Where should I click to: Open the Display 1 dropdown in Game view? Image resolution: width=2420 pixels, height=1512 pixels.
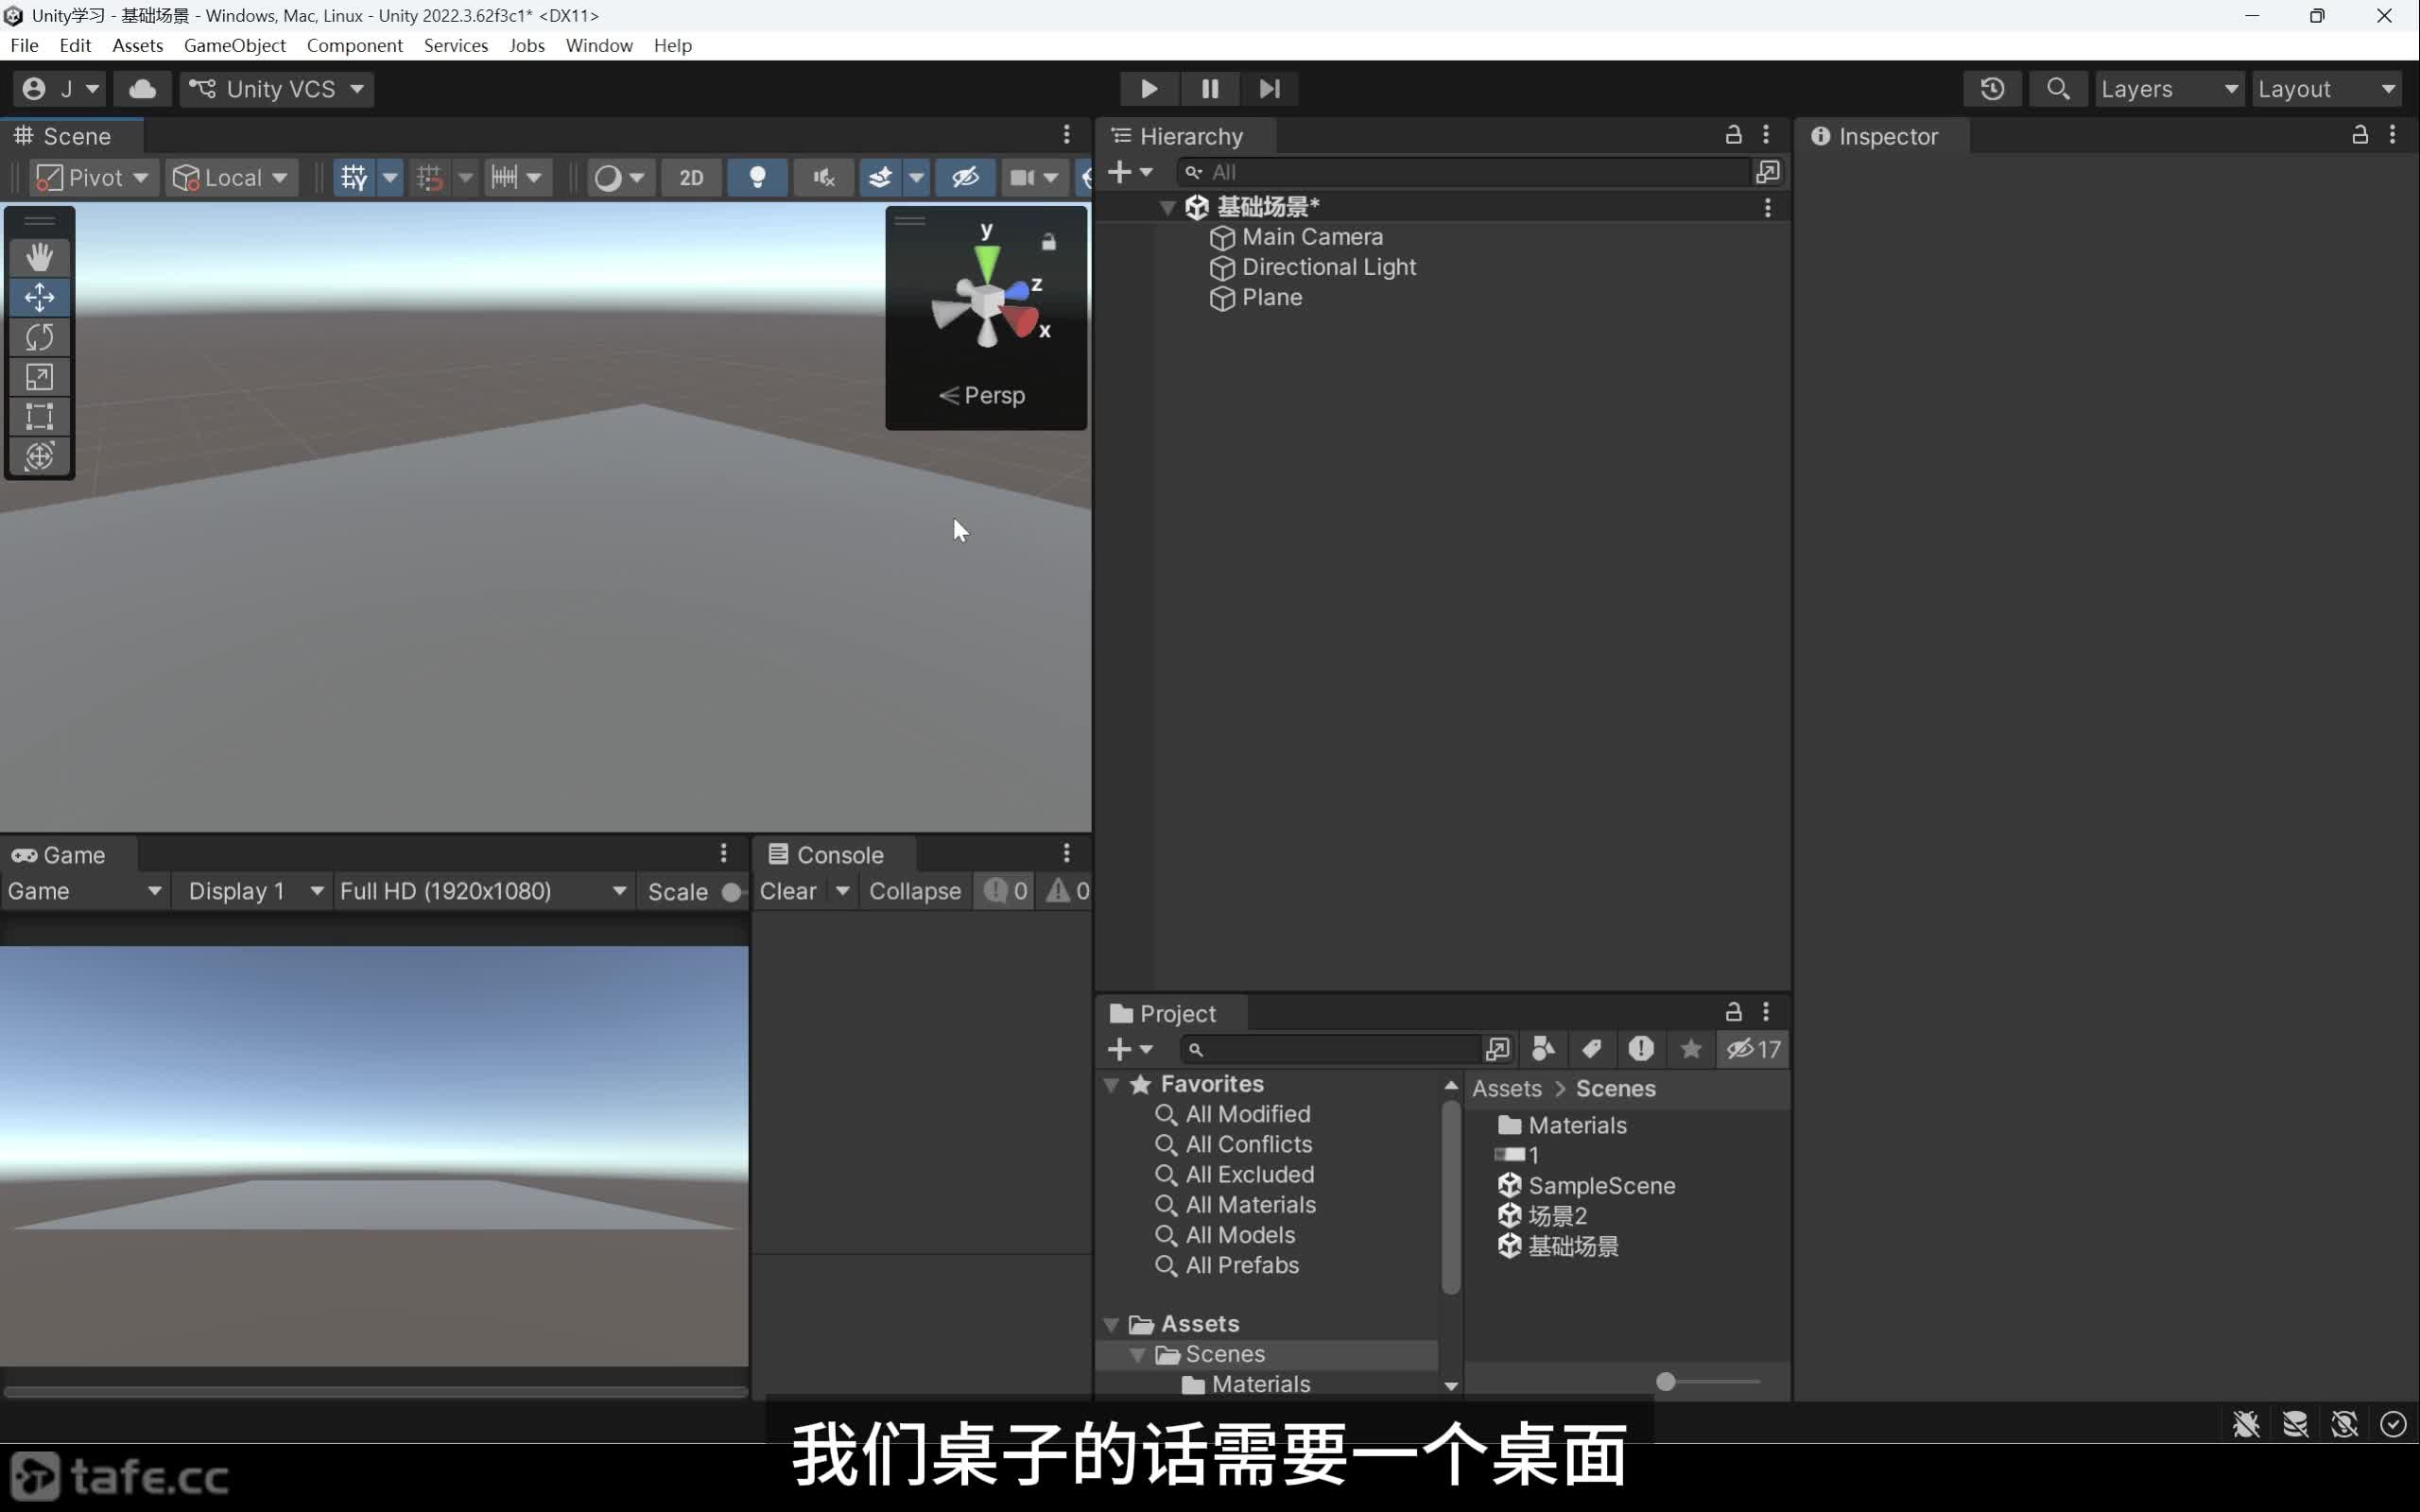[x=254, y=891]
